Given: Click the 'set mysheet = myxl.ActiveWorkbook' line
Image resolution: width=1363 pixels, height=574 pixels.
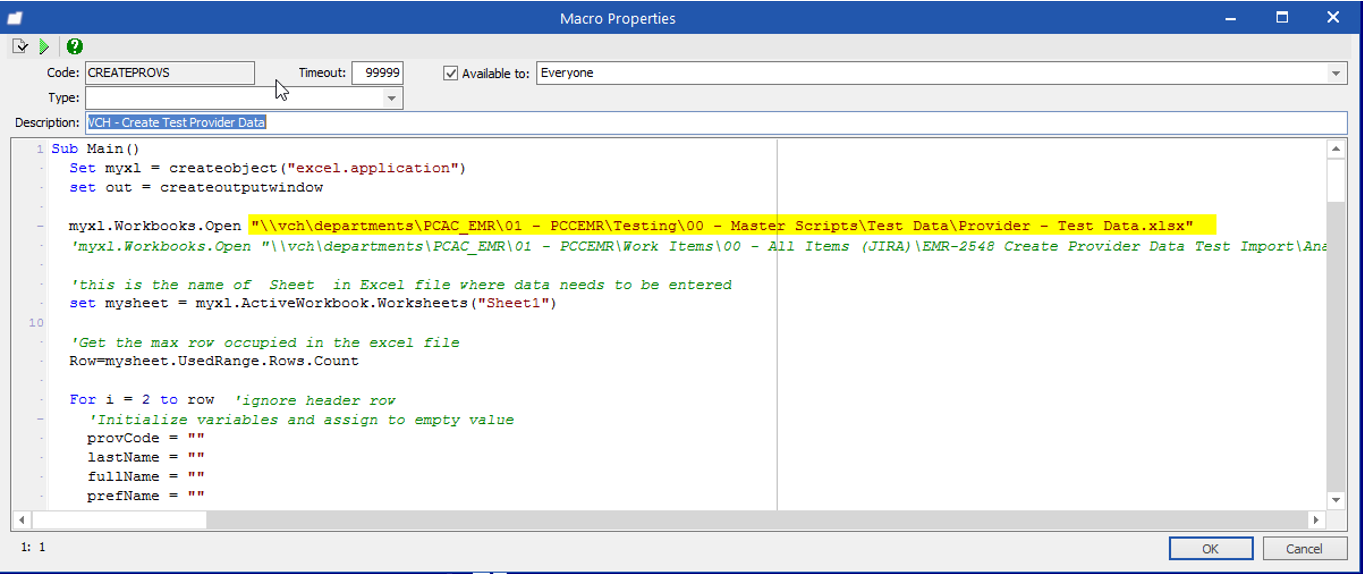Looking at the screenshot, I should 313,303.
